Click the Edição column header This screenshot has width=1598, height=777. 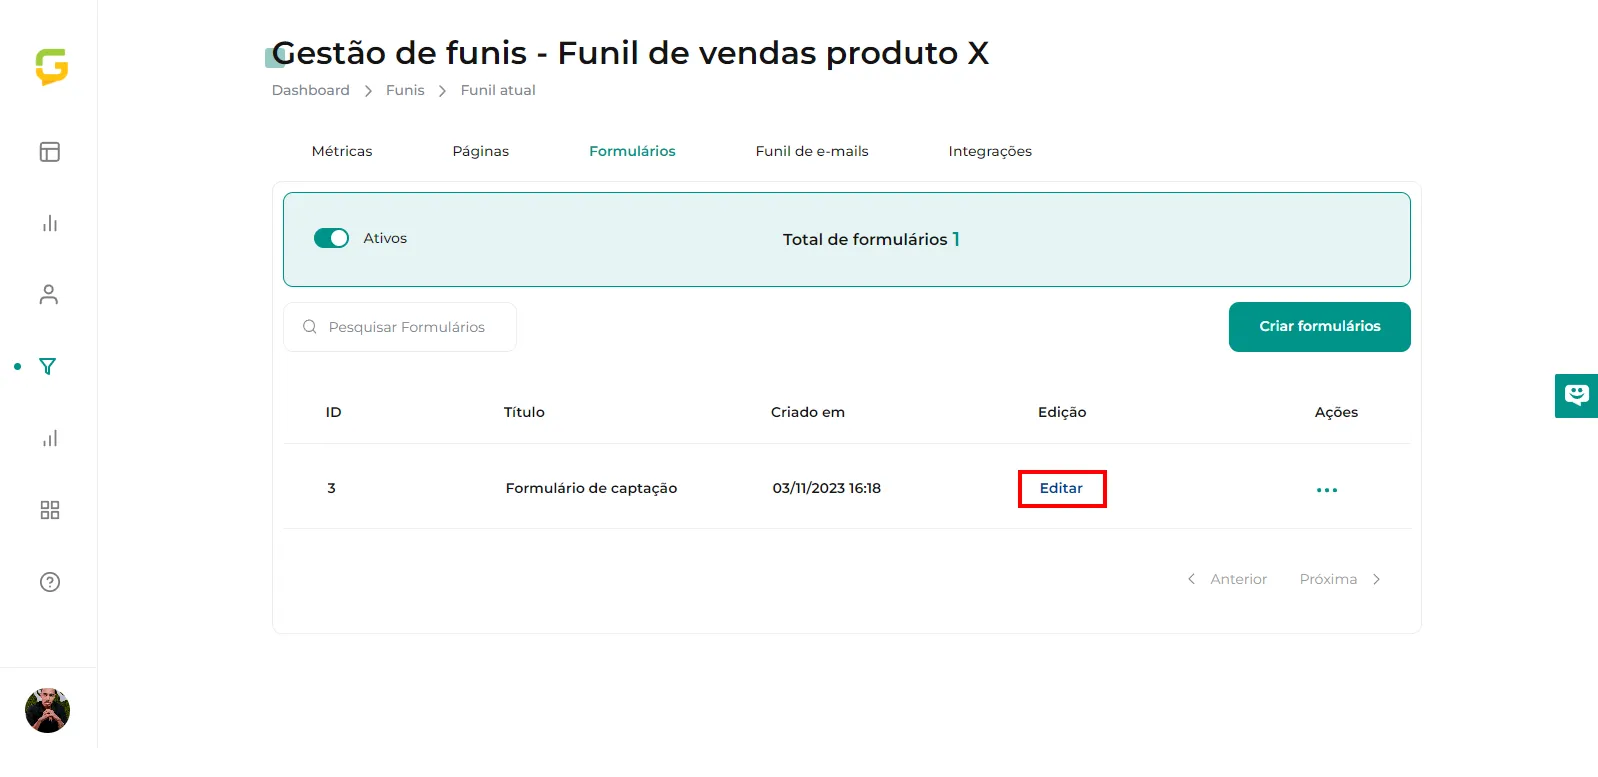(x=1062, y=412)
